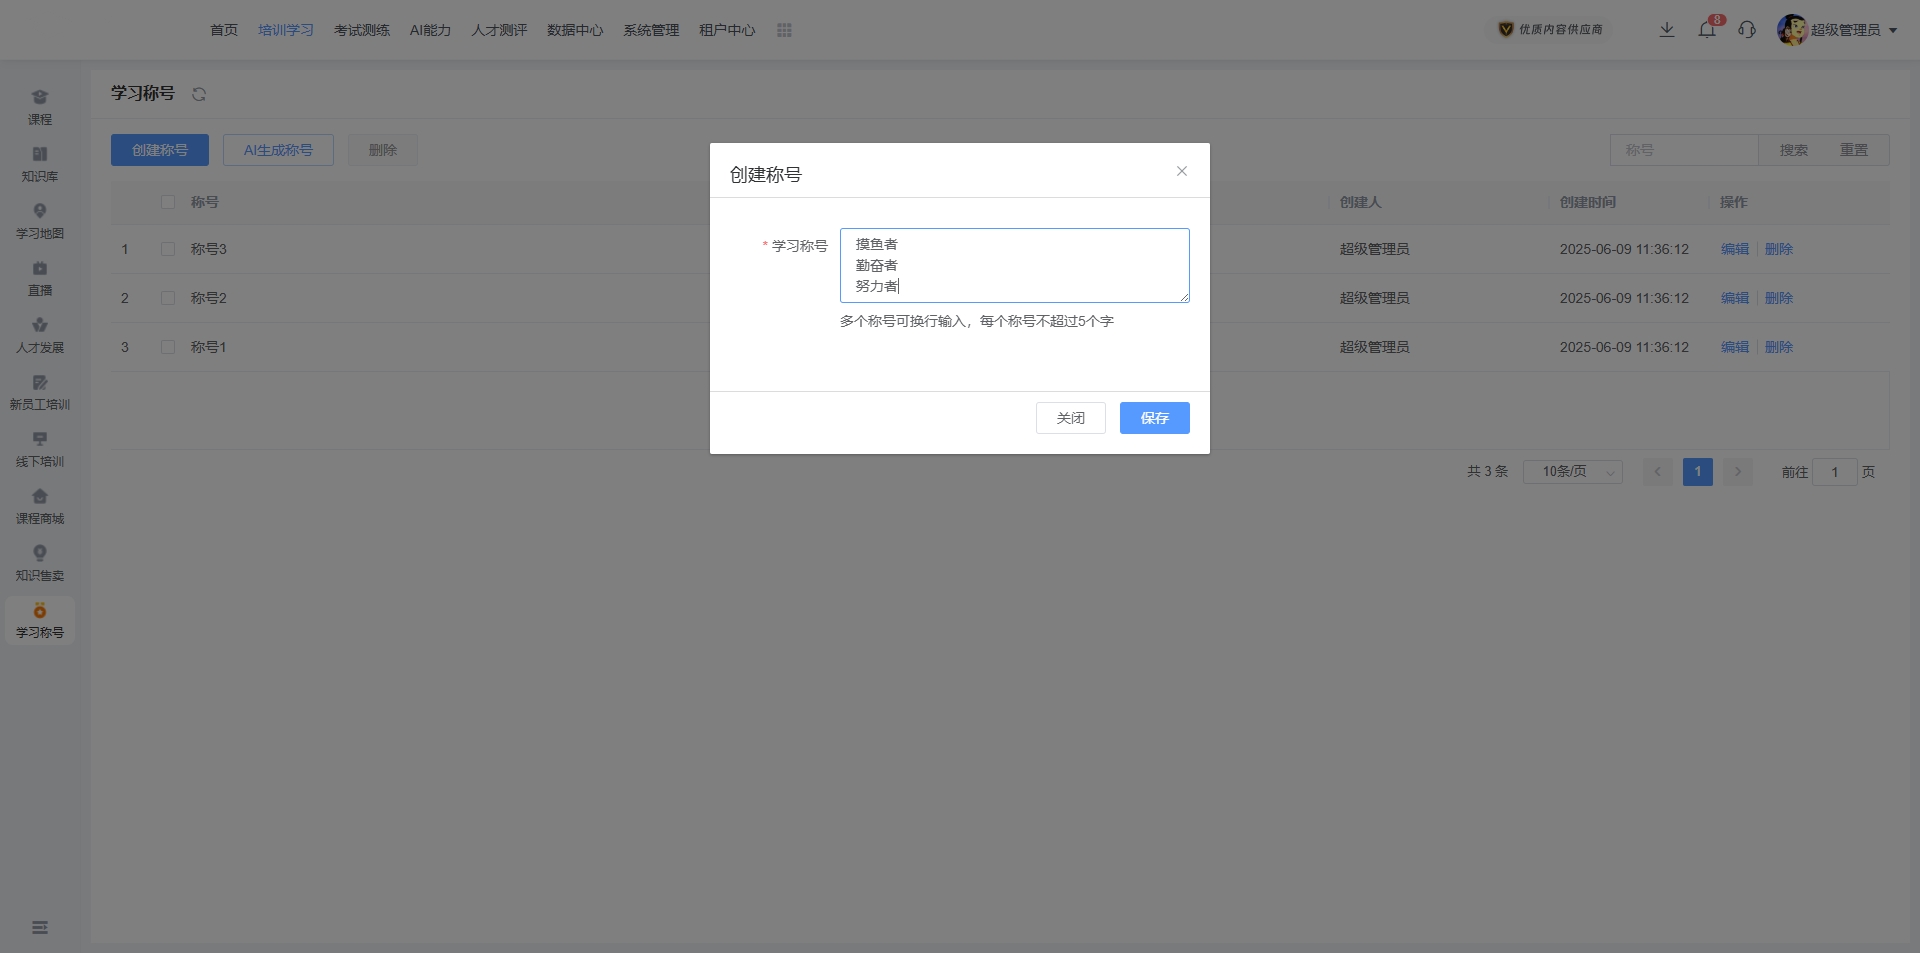Collapse the sidebar with hamburger icon

[40, 928]
